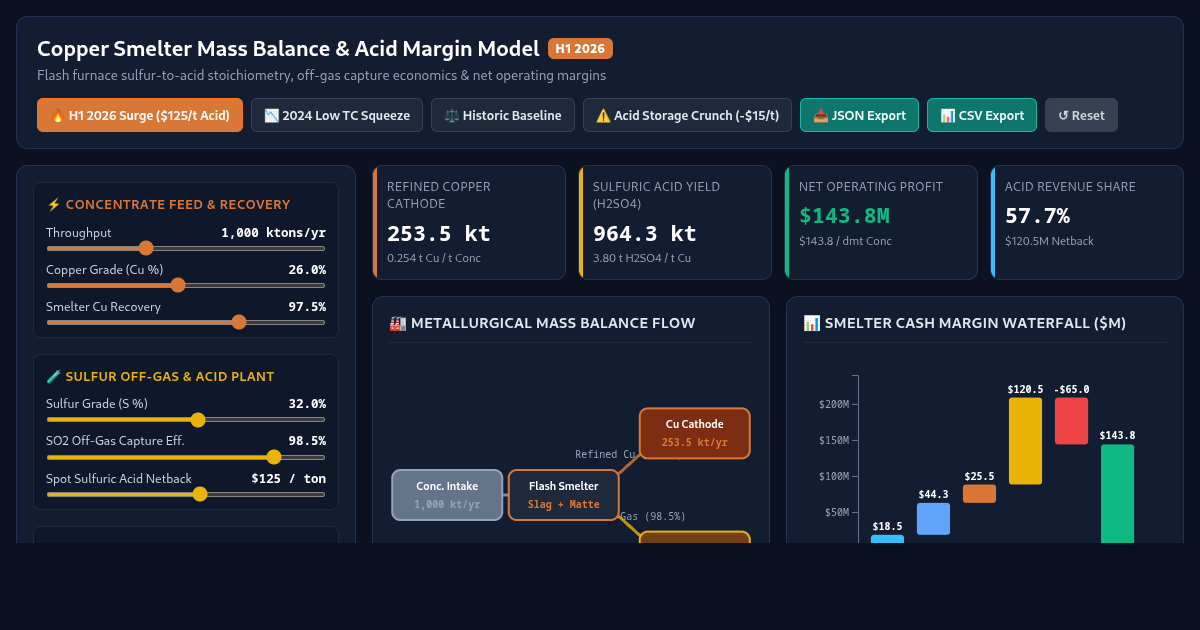This screenshot has height=630, width=1200.
Task: Click the Sulfur Grade value 32.0%
Action: pos(307,403)
